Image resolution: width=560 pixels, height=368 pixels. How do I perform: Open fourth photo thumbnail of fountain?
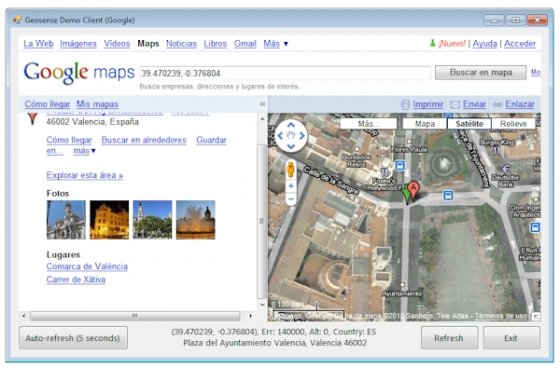point(196,220)
